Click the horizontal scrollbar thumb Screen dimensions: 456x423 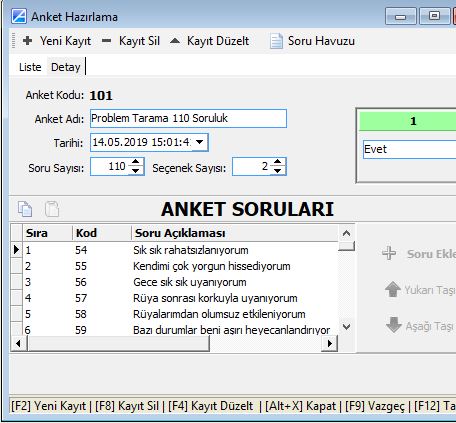point(118,343)
